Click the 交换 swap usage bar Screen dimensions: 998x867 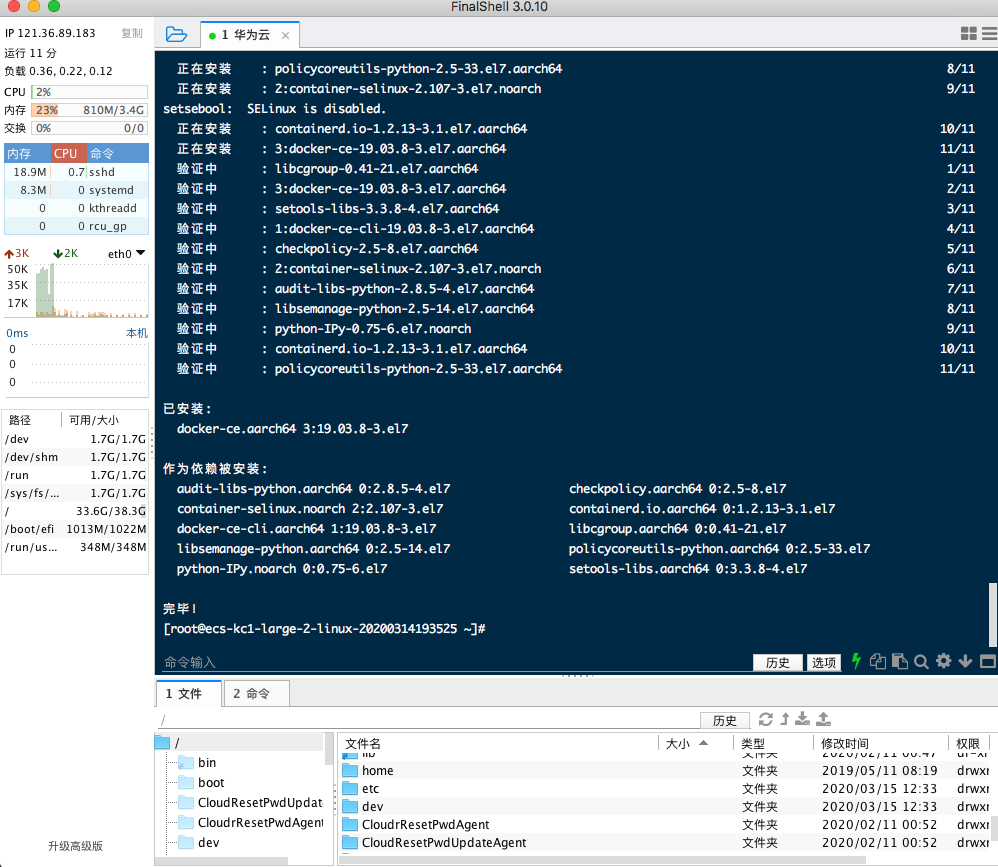(x=89, y=128)
